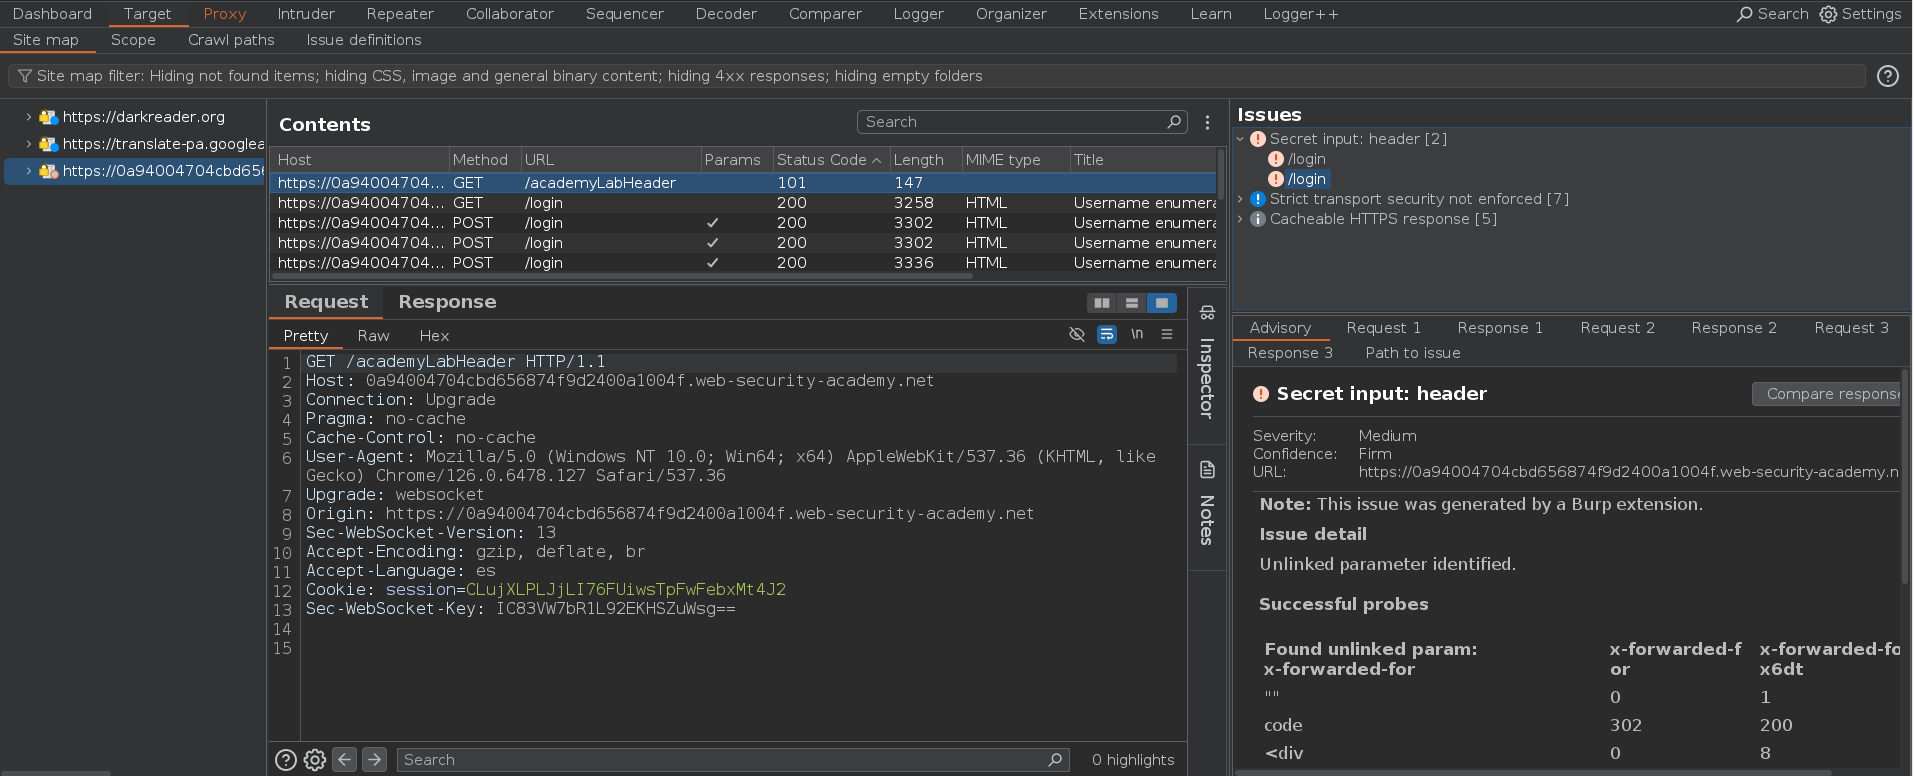The width and height of the screenshot is (1914, 776).
Task: Expand Strict transport security not enforced issue
Action: pos(1241,199)
